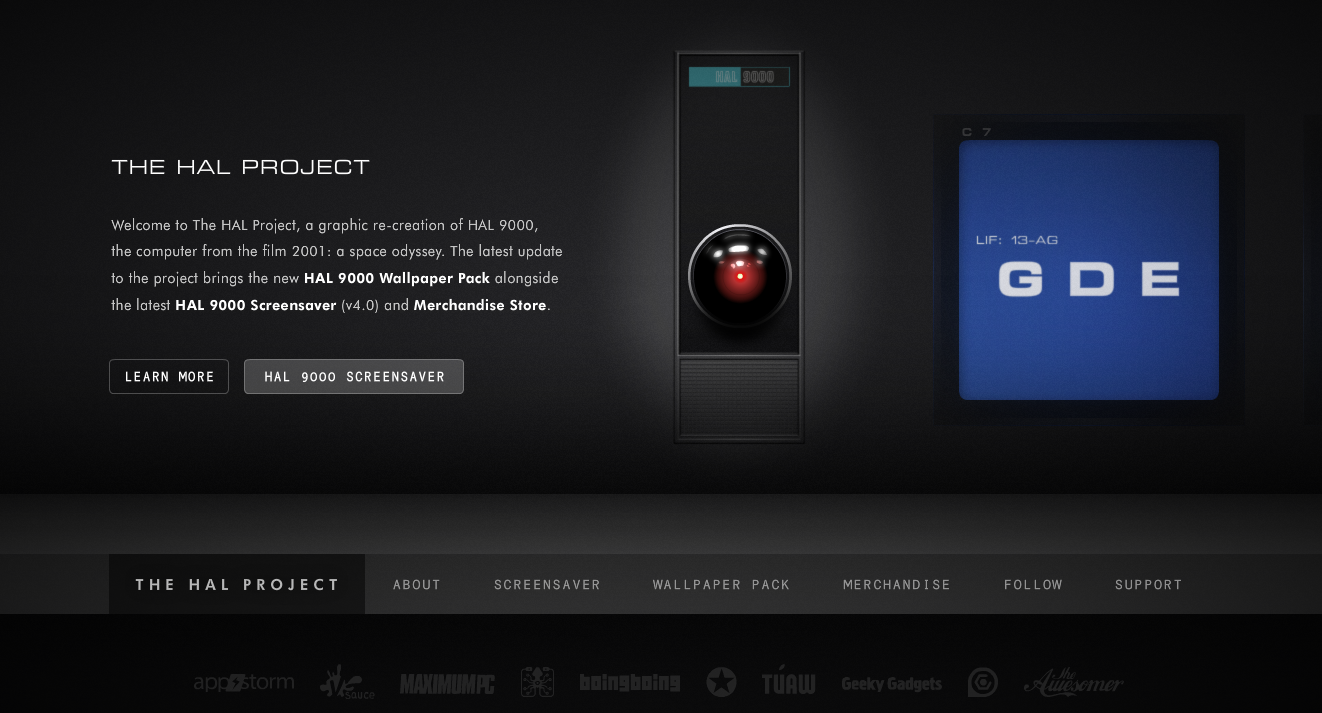Select the MaximumPC logo
1322x713 pixels.
click(446, 684)
